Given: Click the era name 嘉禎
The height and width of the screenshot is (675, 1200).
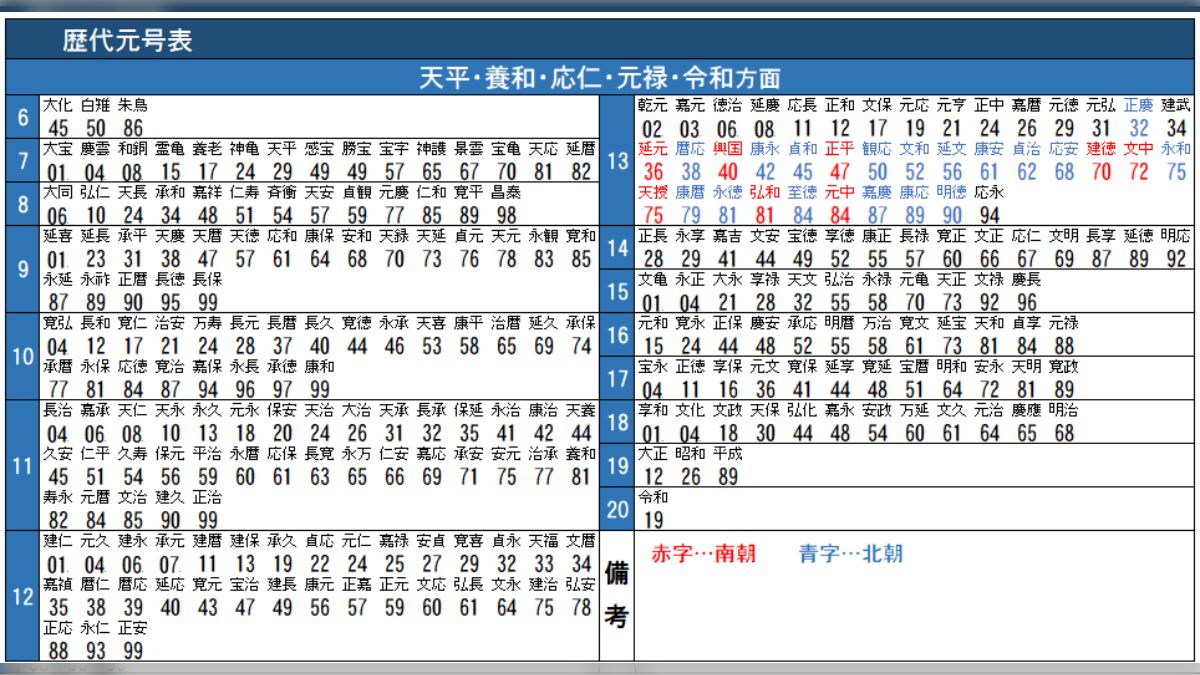Looking at the screenshot, I should point(58,584).
